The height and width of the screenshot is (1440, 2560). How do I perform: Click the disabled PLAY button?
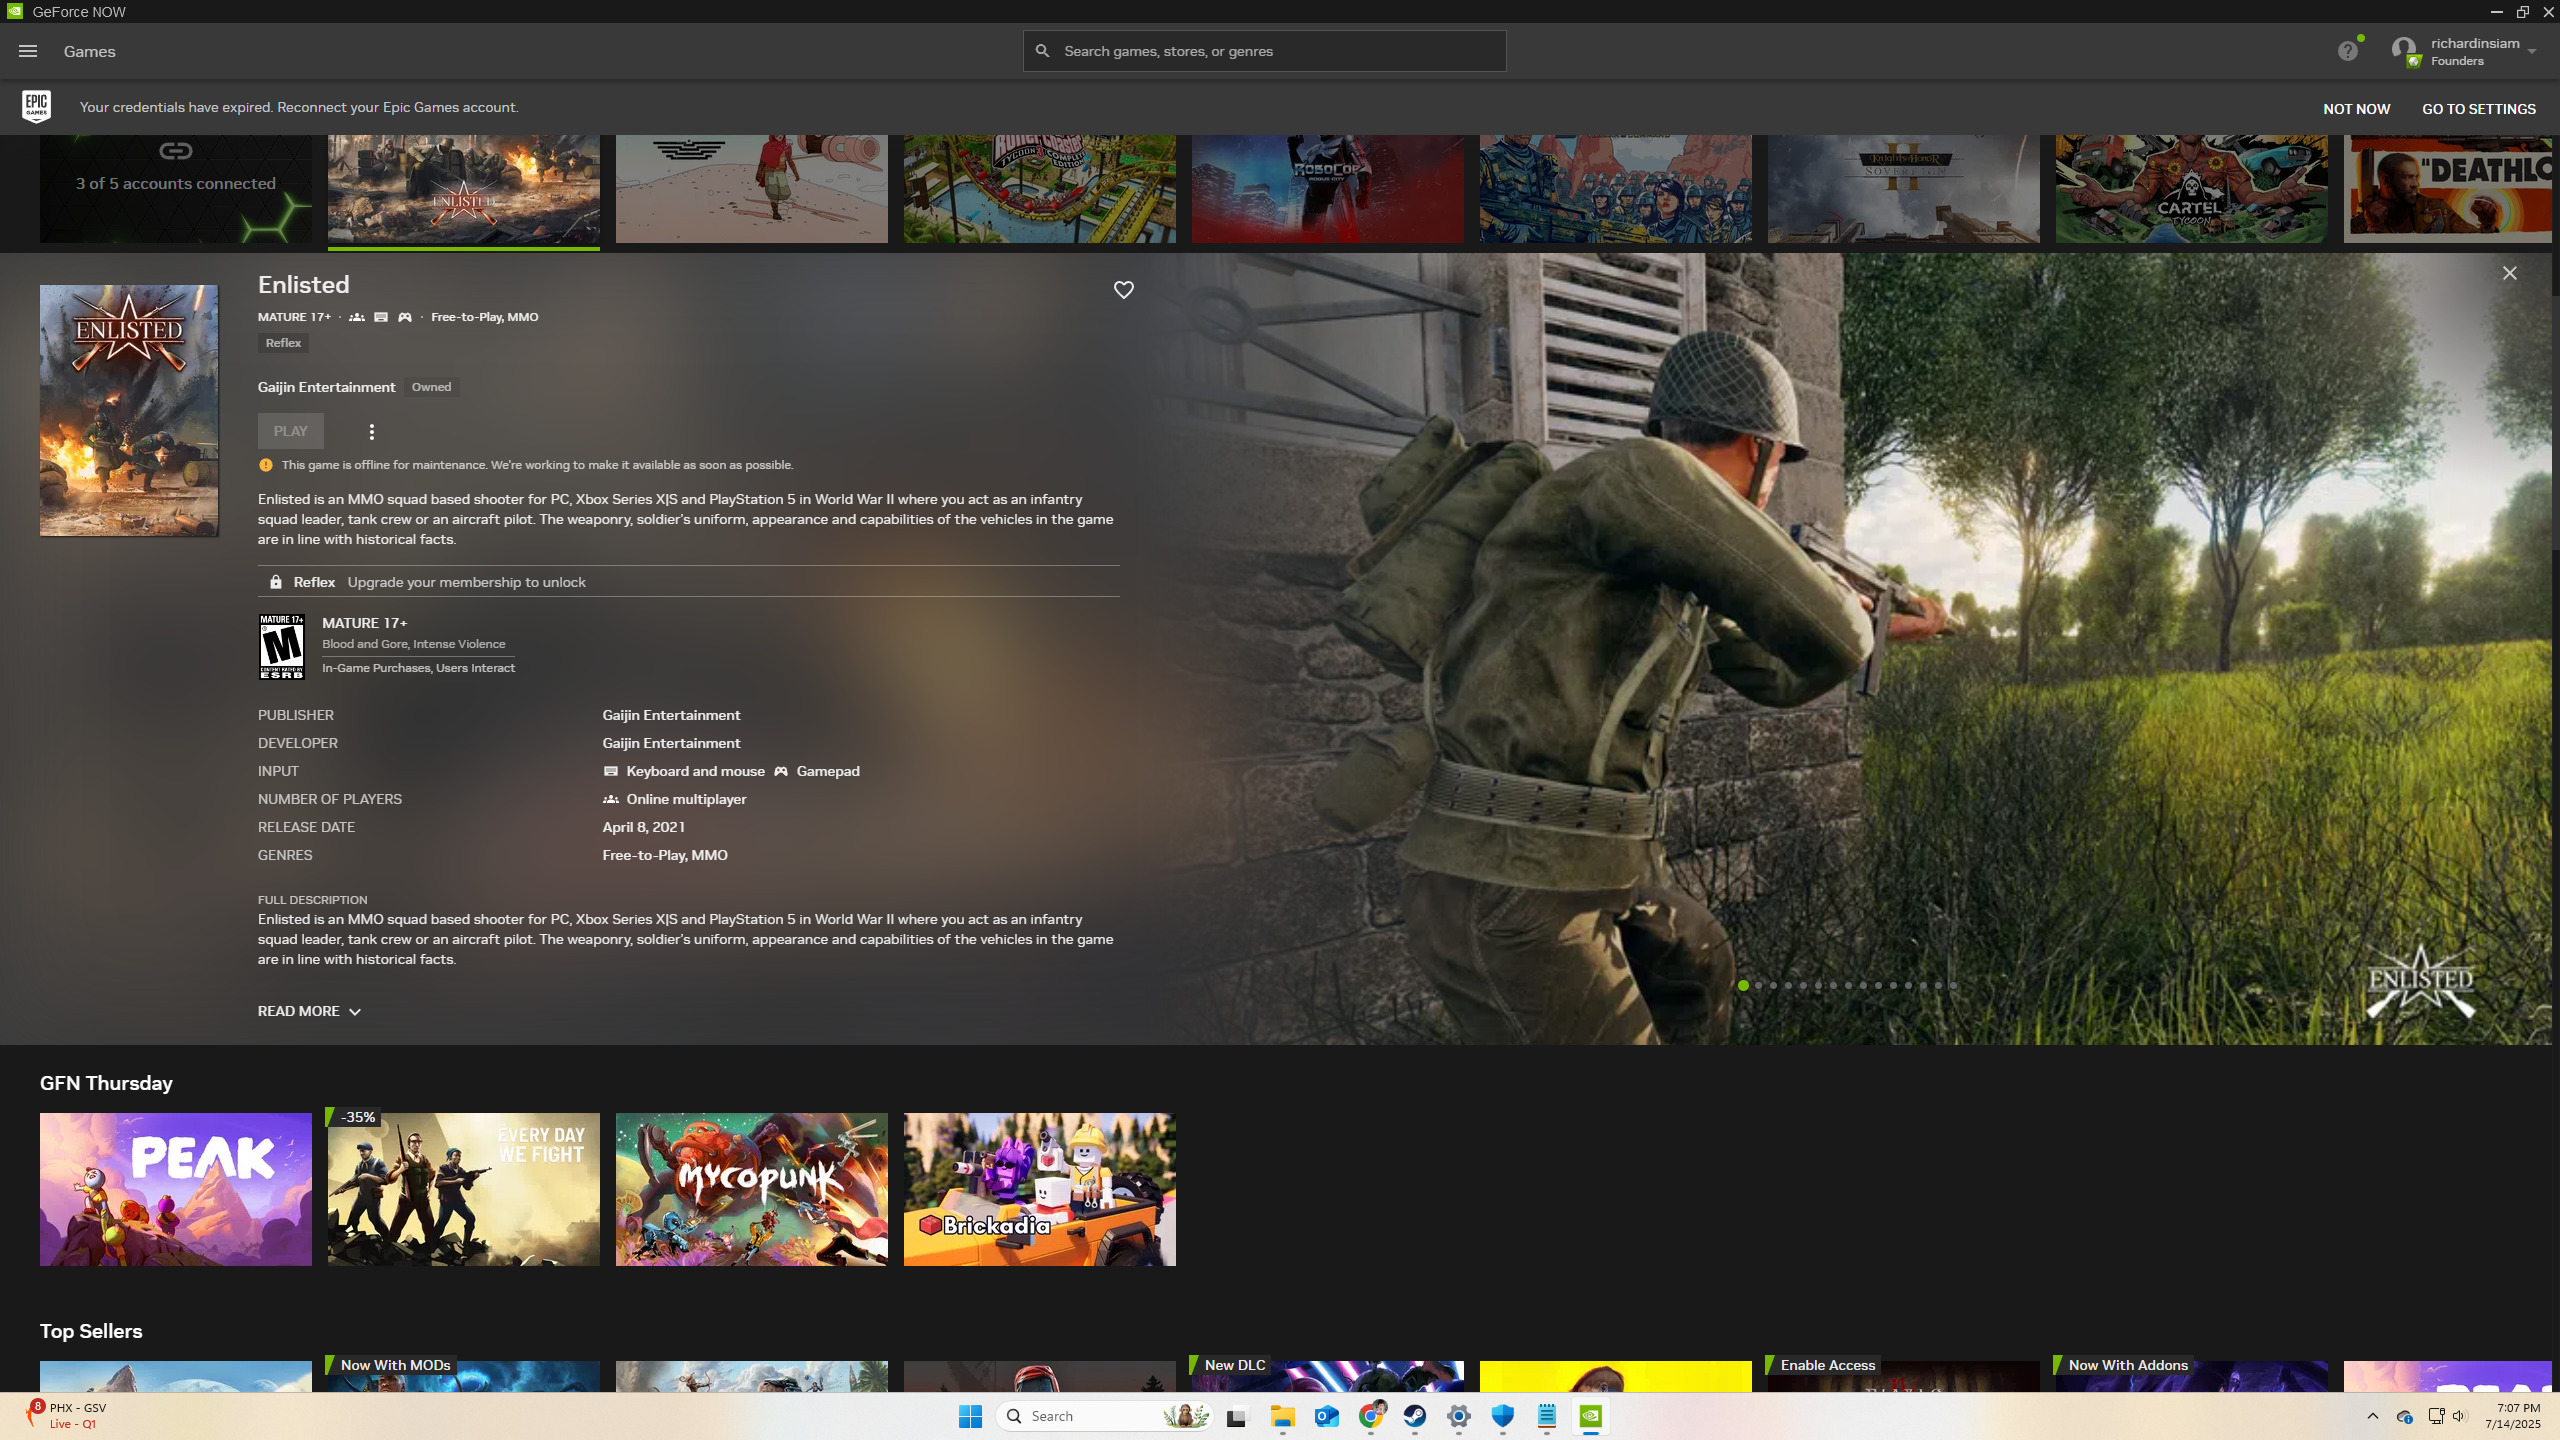point(291,431)
